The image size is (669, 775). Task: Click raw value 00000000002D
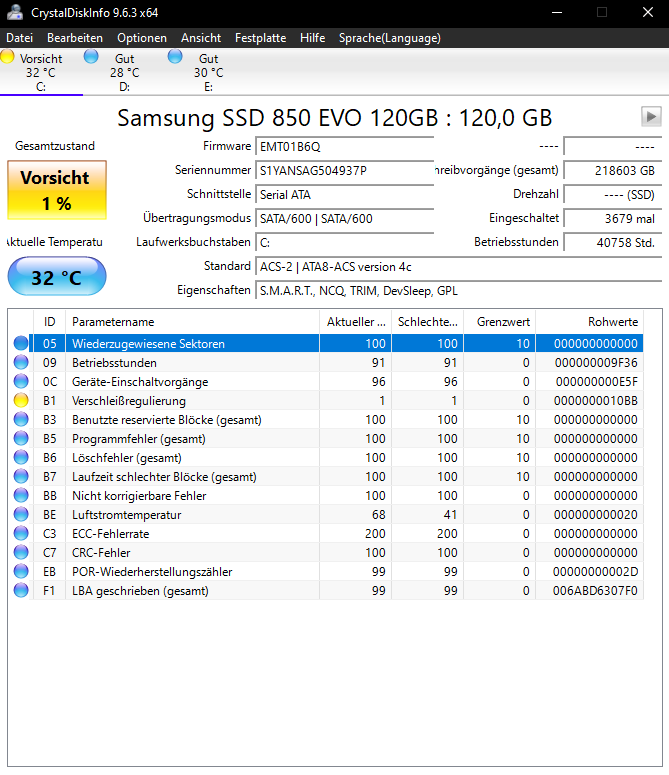pyautogui.click(x=595, y=572)
